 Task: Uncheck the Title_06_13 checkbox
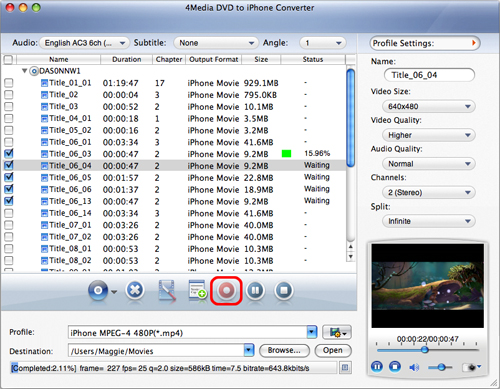pyautogui.click(x=9, y=201)
